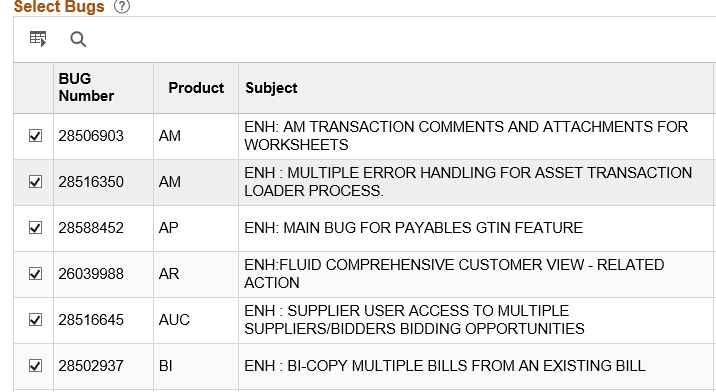Select bug number 28516645 cell
The width and height of the screenshot is (716, 392).
(91, 320)
